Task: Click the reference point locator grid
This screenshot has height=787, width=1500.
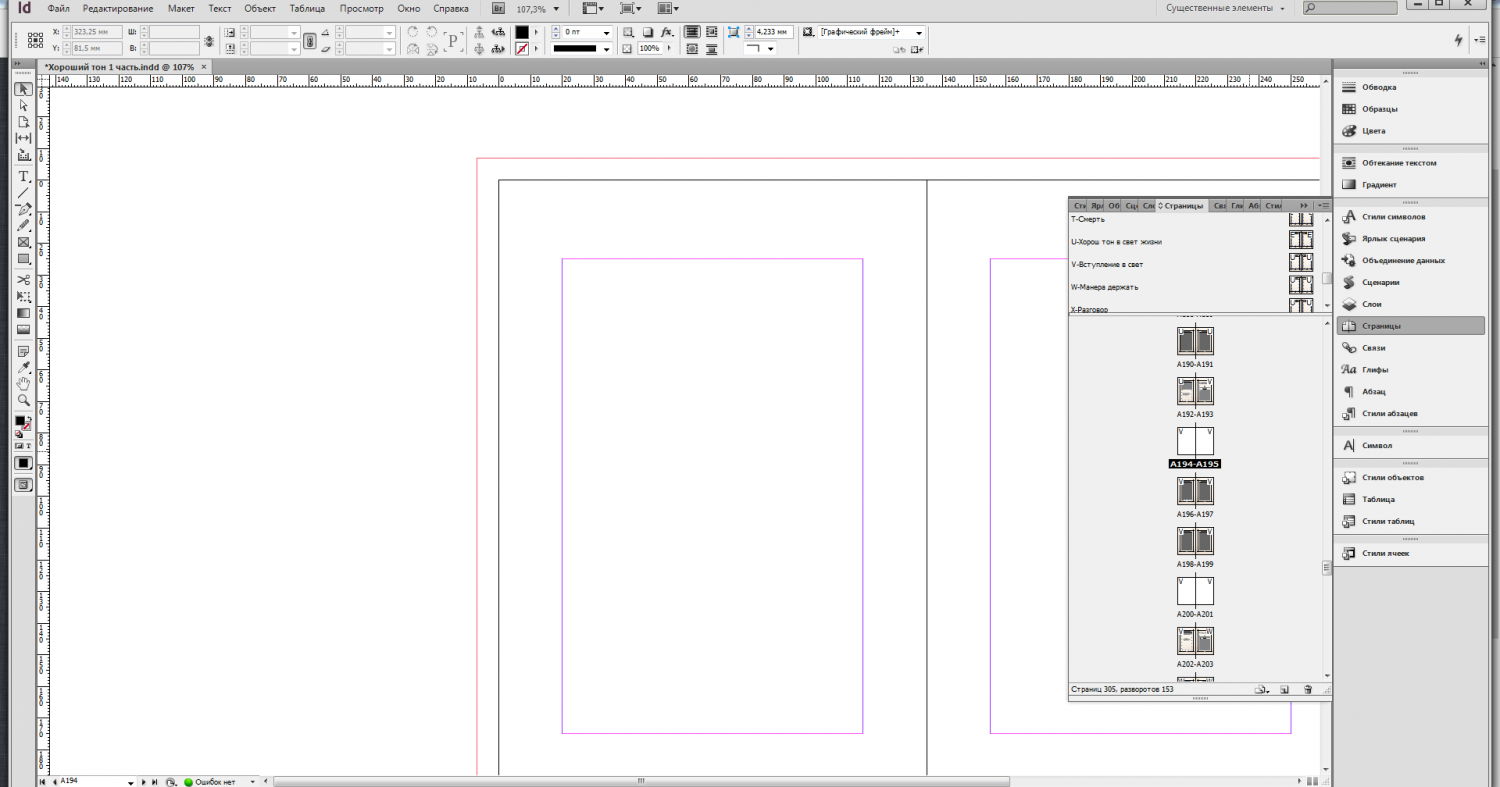Action: 35,40
